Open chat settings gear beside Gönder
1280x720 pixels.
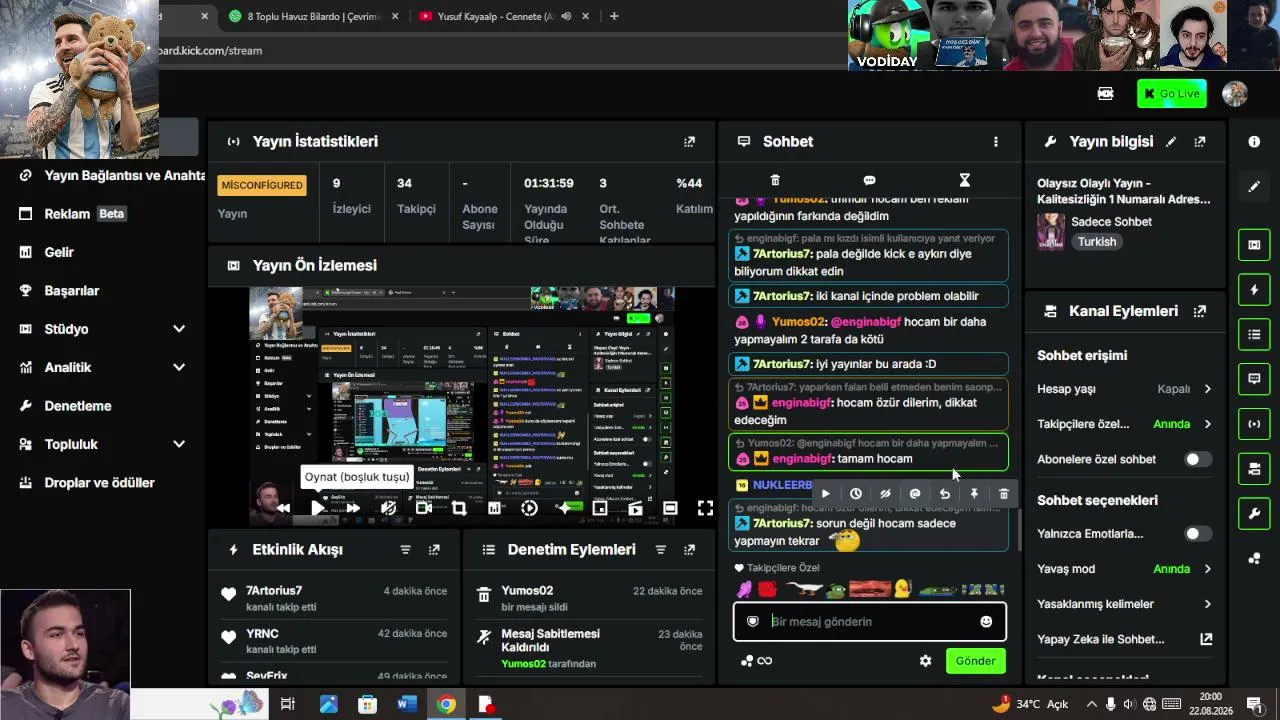[925, 661]
